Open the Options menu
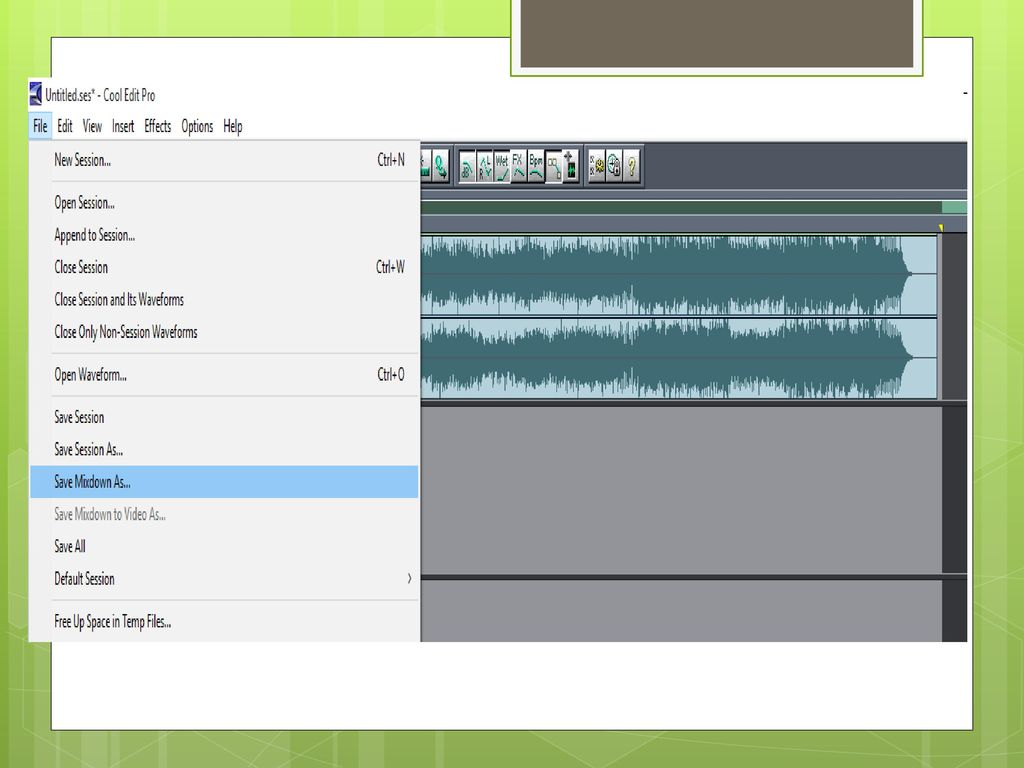 (x=197, y=126)
